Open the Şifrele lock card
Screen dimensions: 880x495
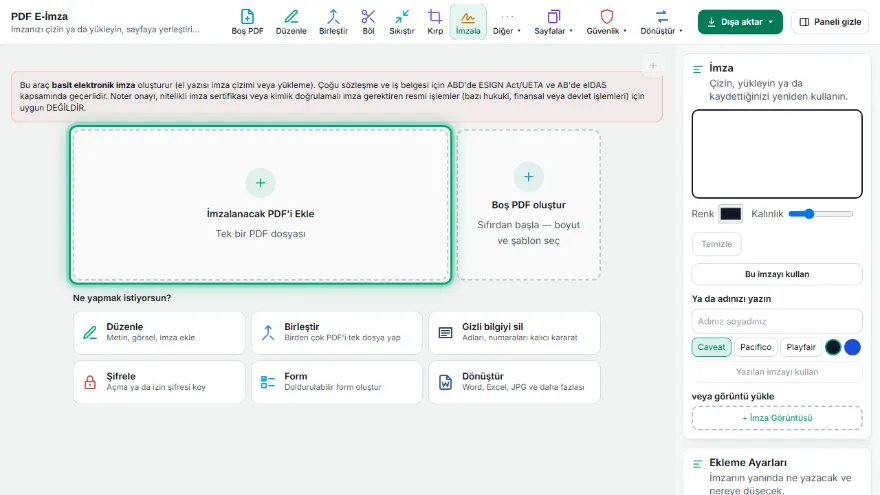159,382
